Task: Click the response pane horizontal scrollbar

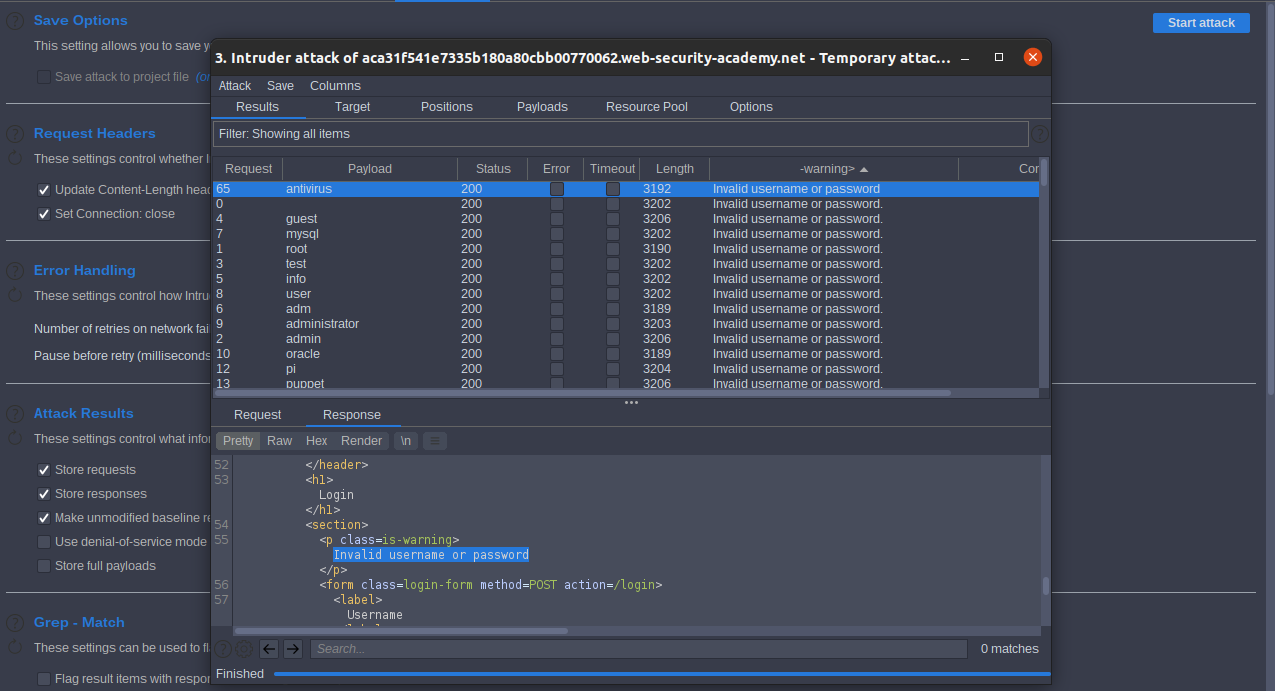Action: (x=401, y=631)
